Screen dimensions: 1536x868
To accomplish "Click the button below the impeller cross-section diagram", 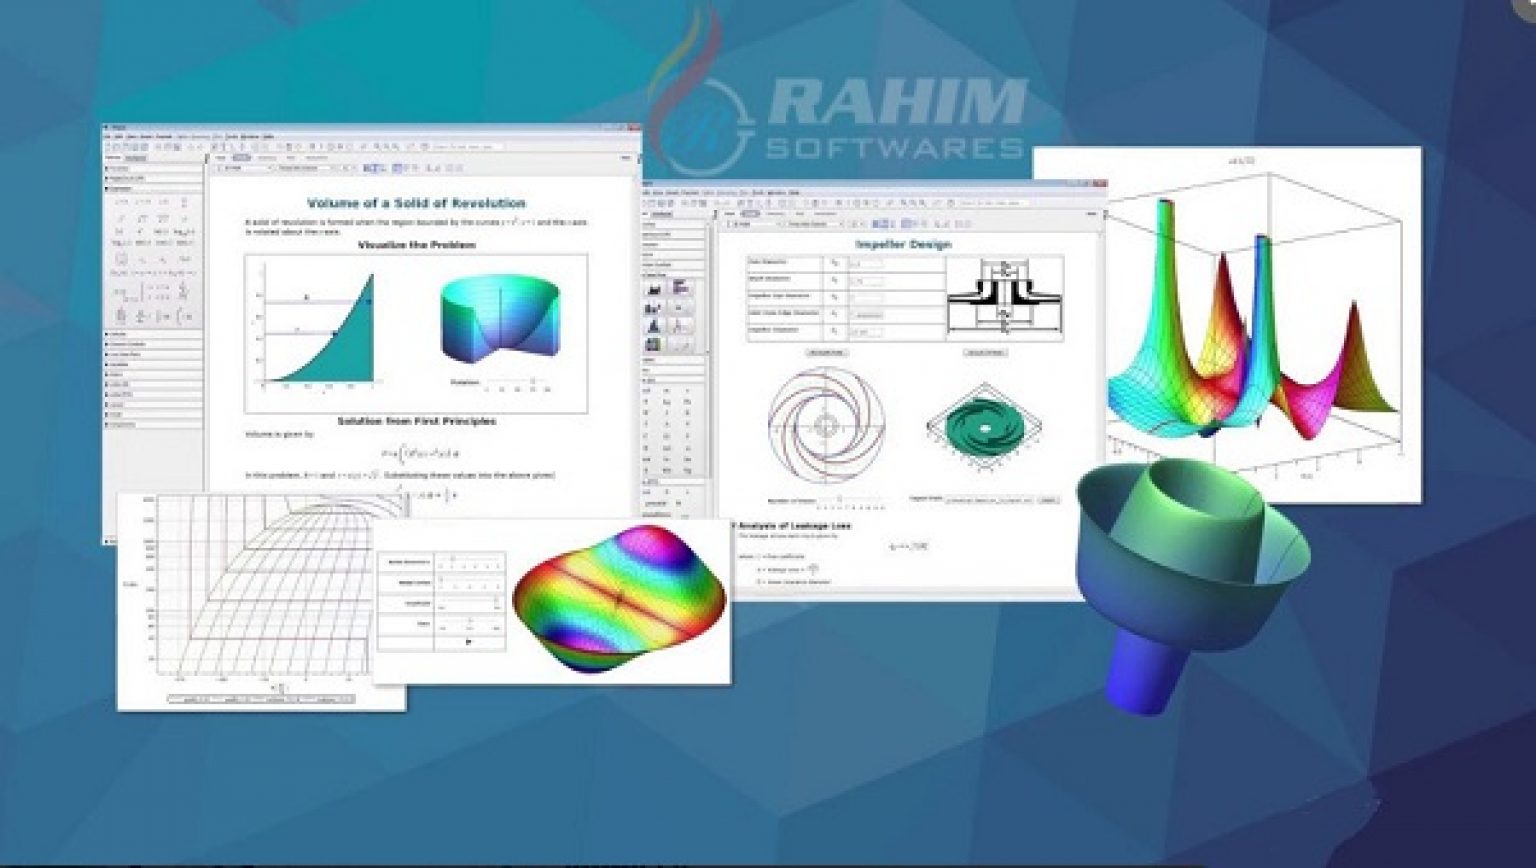I will [x=985, y=352].
